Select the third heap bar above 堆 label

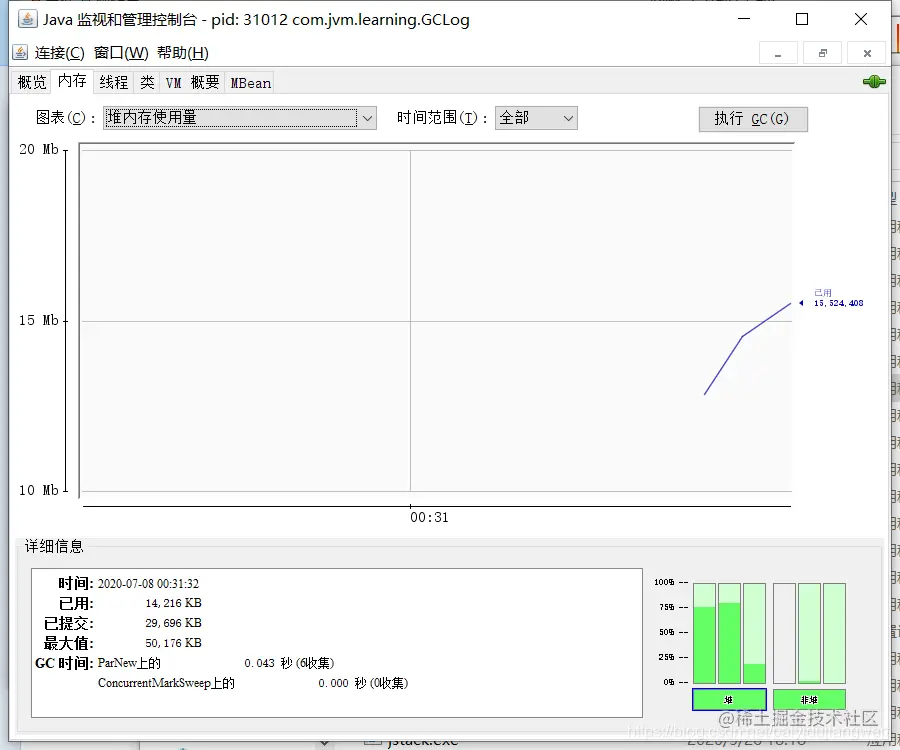coord(753,640)
